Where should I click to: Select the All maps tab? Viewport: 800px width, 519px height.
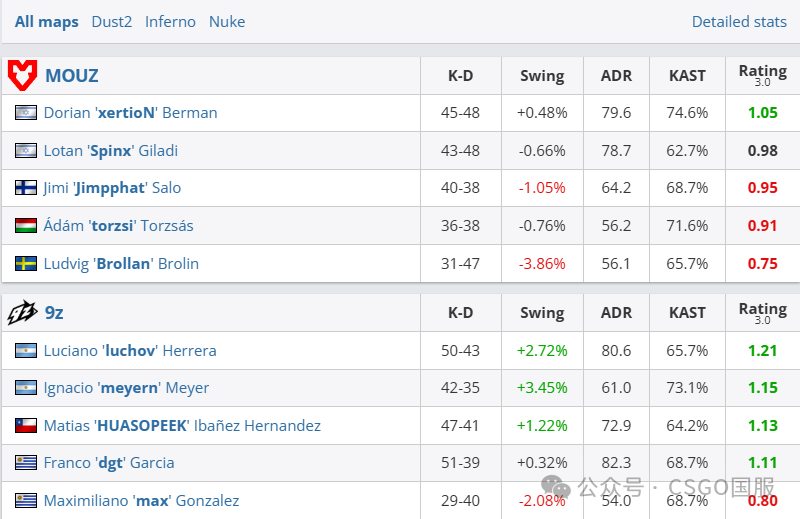pyautogui.click(x=47, y=21)
